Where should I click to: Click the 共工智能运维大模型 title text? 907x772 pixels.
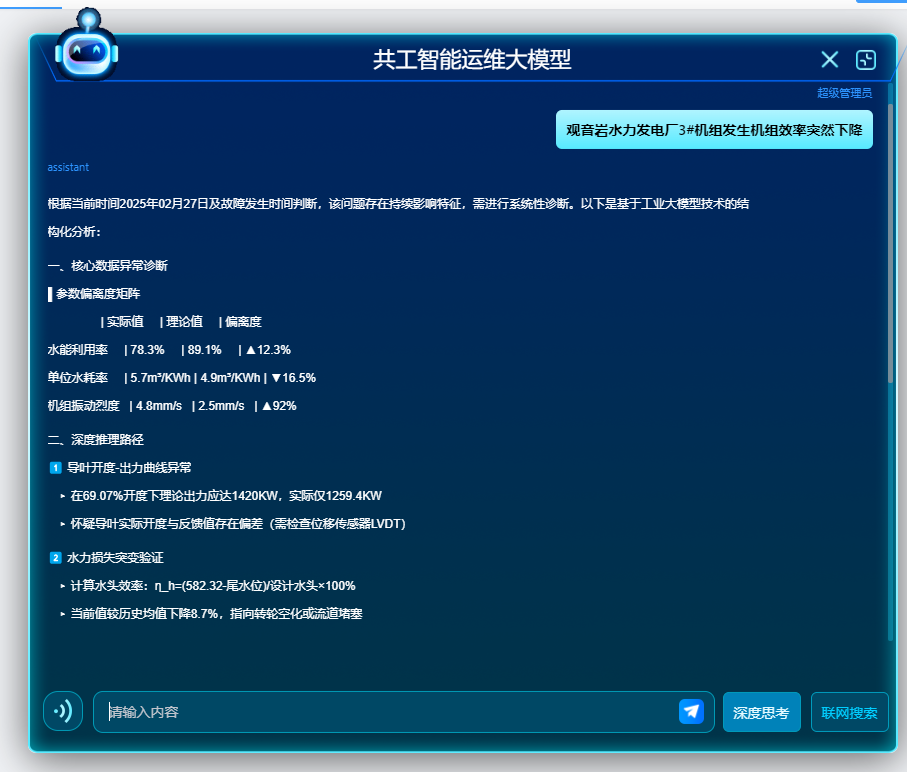coord(472,59)
